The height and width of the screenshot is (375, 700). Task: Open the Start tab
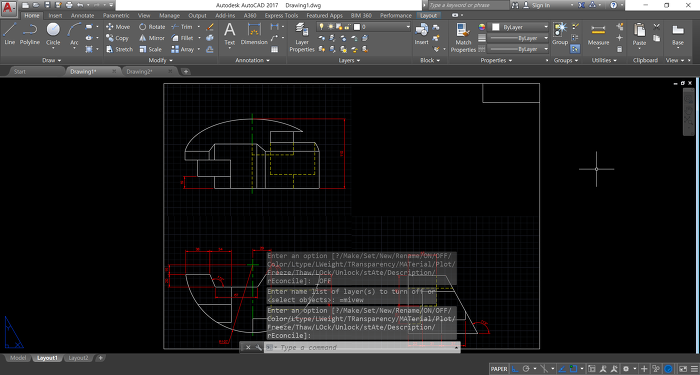pyautogui.click(x=20, y=71)
